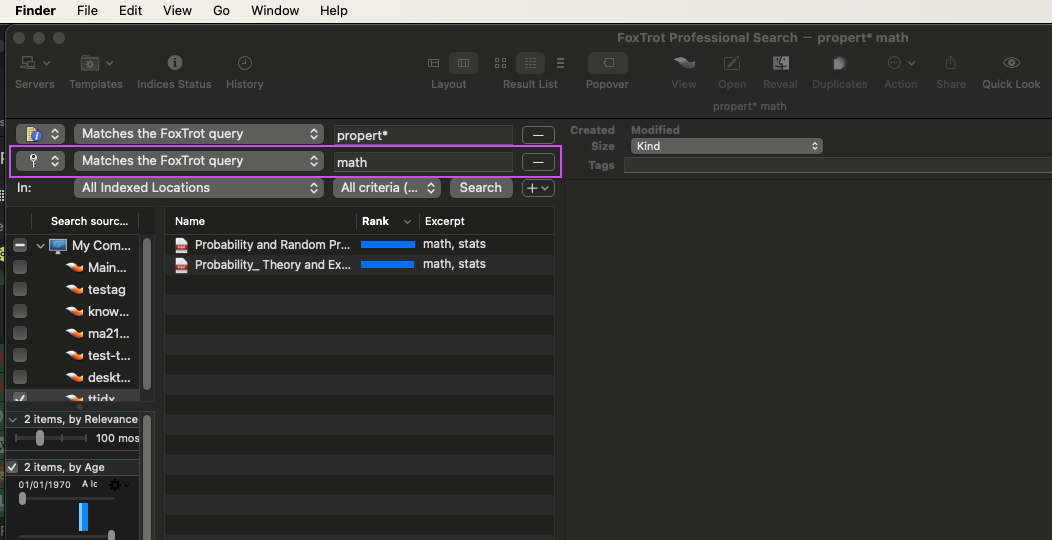The height and width of the screenshot is (540, 1052).
Task: Click the Probability and Random PDF icon
Action: [182, 245]
